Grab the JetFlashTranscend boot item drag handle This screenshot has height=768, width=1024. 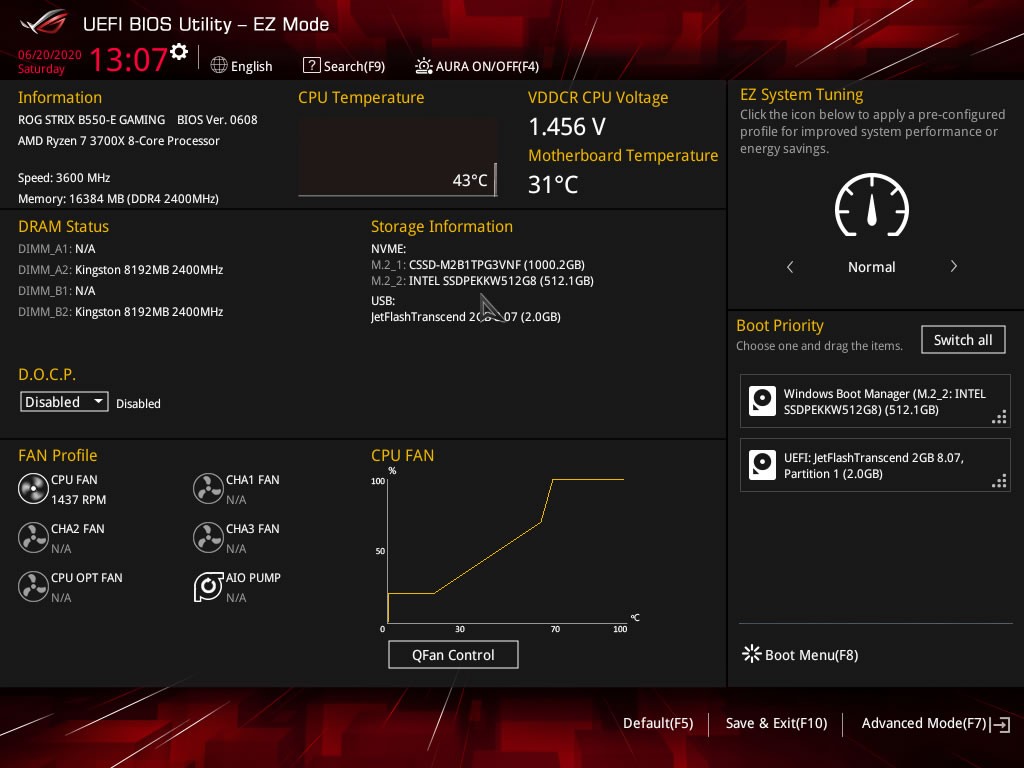(999, 481)
